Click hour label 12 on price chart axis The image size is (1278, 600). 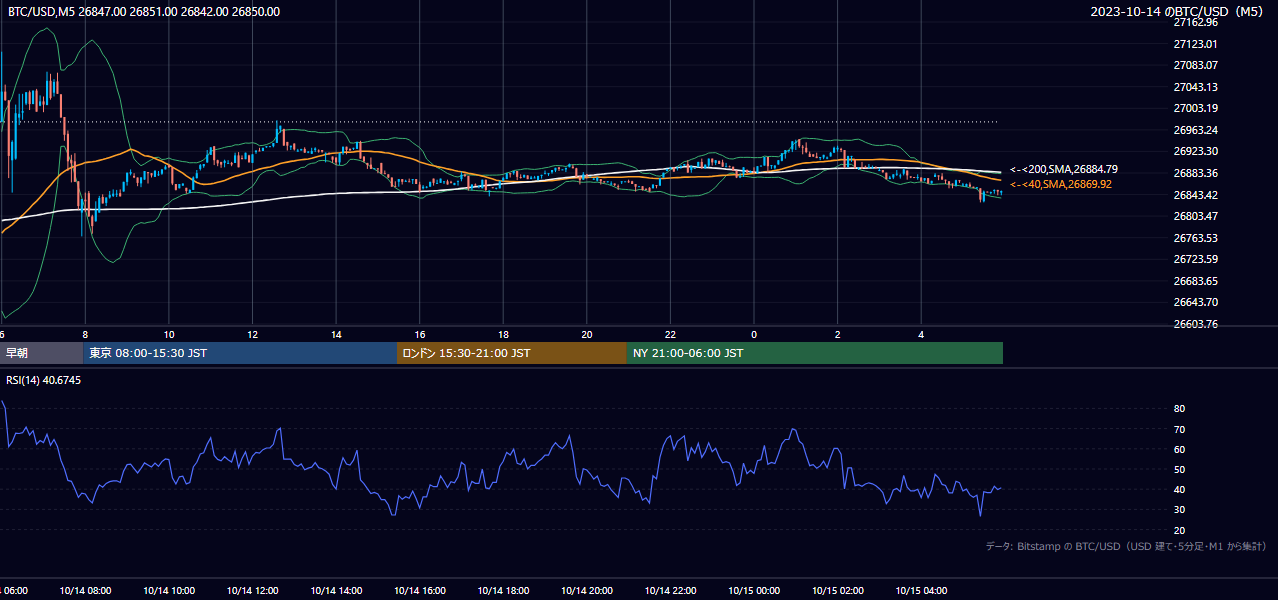252,334
